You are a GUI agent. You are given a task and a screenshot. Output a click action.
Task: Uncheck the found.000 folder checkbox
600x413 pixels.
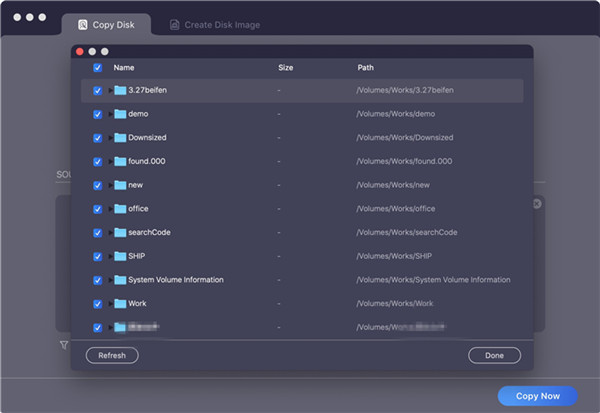tap(97, 161)
